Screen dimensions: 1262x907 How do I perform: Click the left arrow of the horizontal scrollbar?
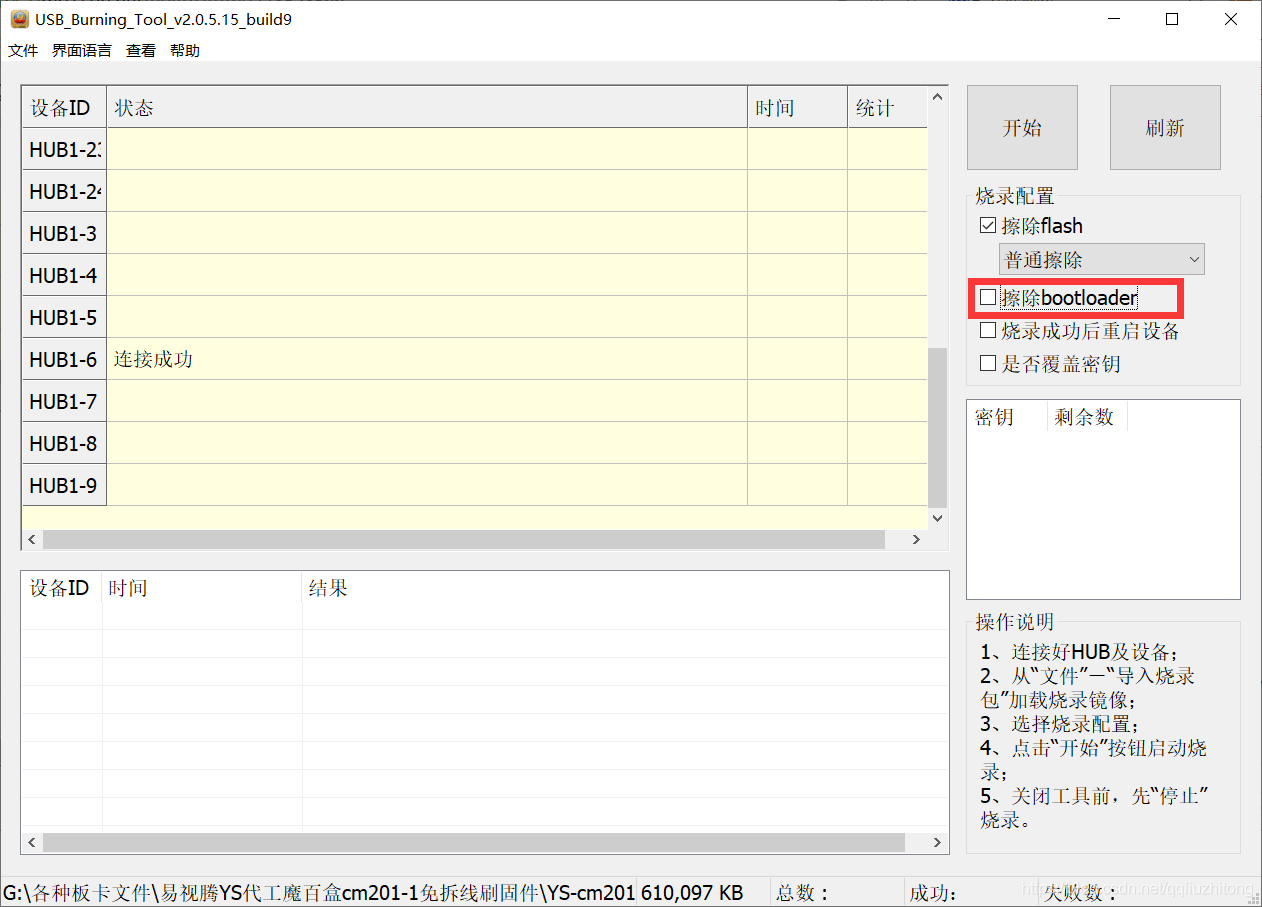click(31, 539)
